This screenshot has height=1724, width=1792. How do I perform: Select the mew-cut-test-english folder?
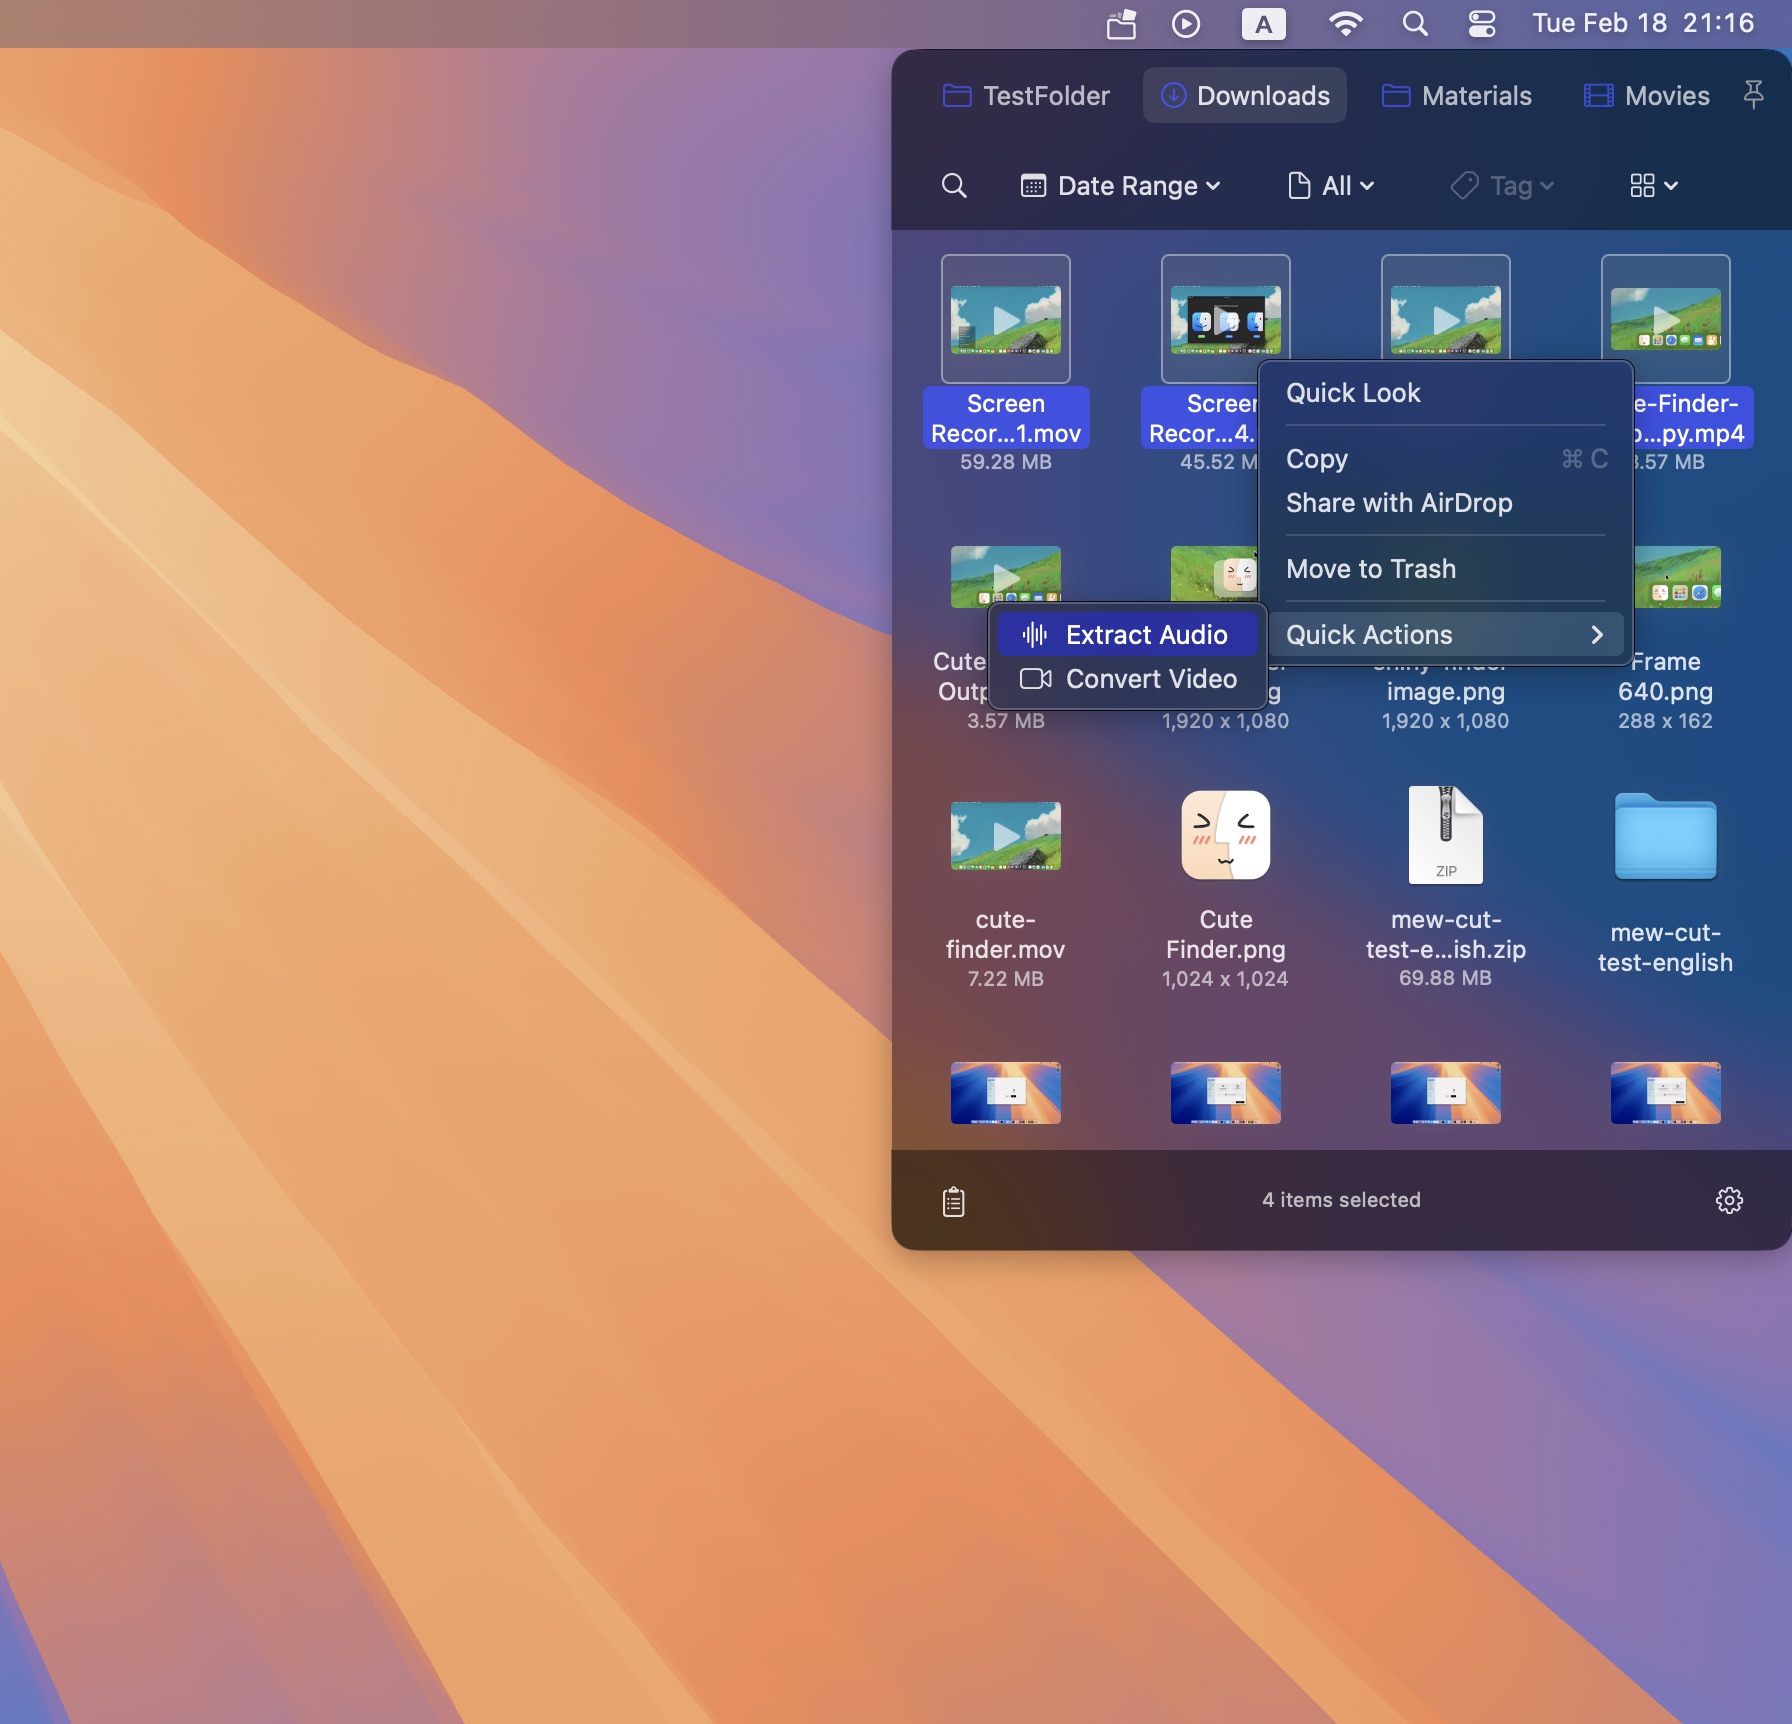click(1665, 839)
